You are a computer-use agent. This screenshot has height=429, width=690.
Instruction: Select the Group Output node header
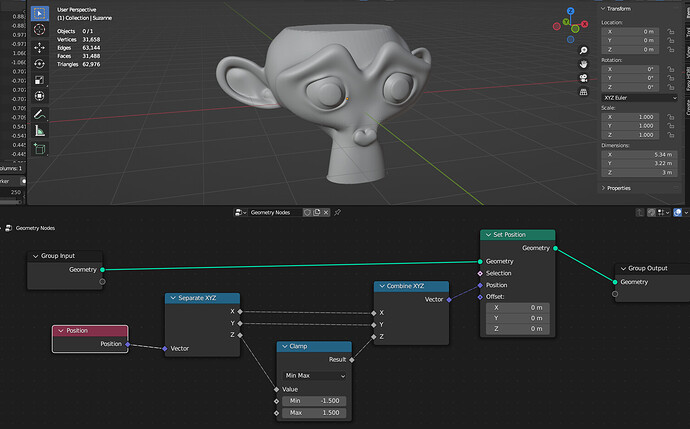tap(653, 268)
